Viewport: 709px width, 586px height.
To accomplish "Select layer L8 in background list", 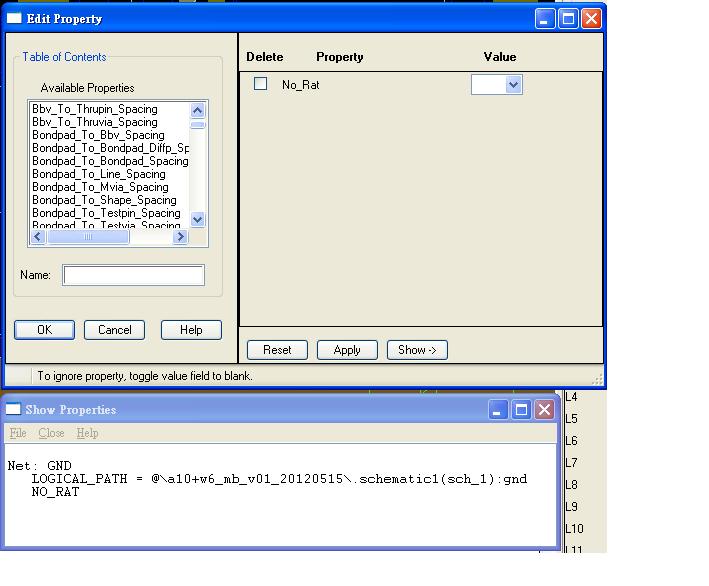I will click(572, 485).
